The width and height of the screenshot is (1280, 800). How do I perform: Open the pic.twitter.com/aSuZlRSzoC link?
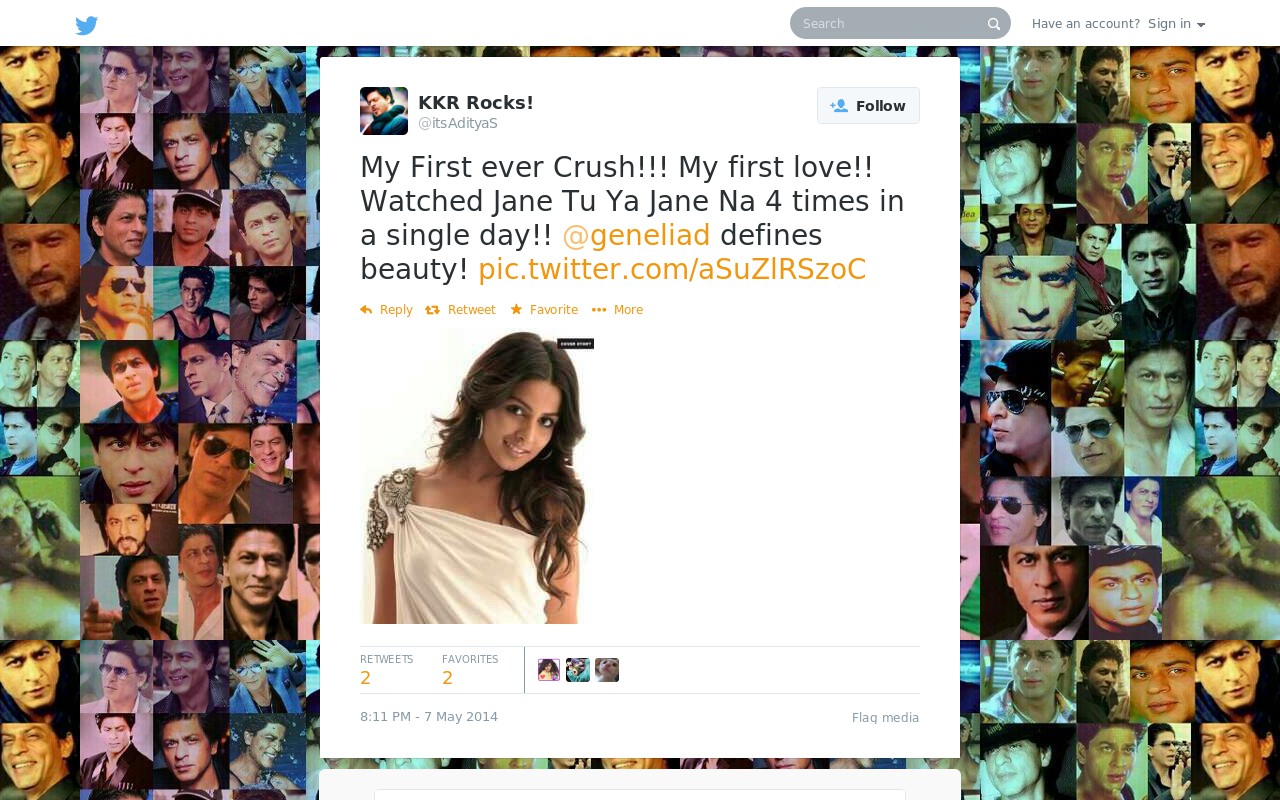672,269
